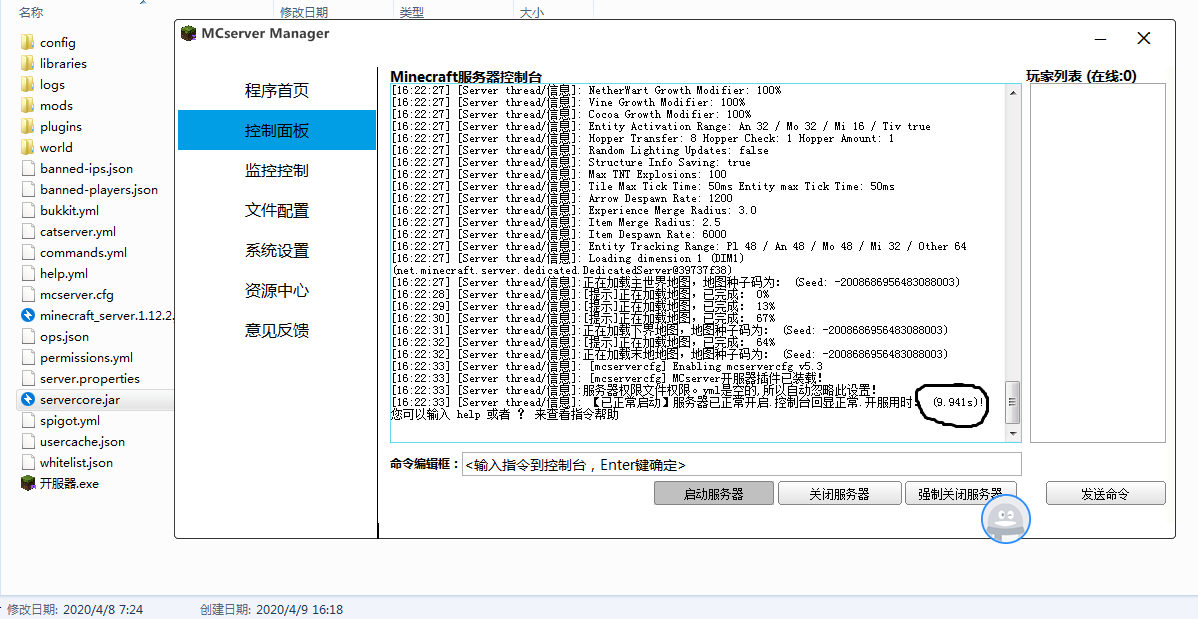1198x619 pixels.
Task: Click the Item Despawn Rate: 6000 log line
Action: point(559,235)
